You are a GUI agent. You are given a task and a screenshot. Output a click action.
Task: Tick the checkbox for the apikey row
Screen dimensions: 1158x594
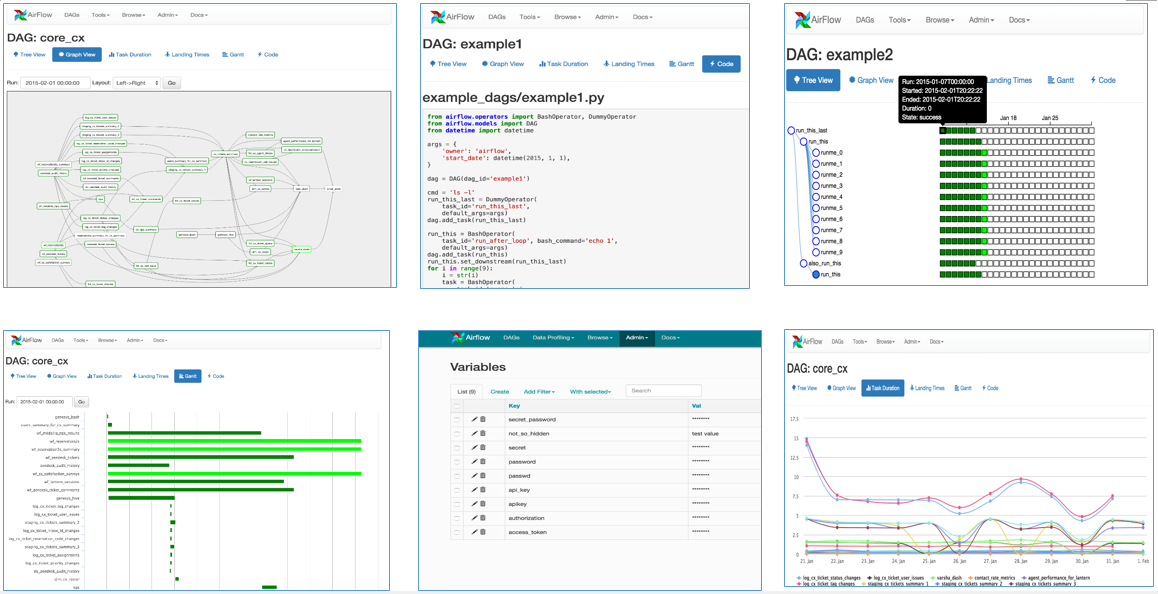(456, 503)
